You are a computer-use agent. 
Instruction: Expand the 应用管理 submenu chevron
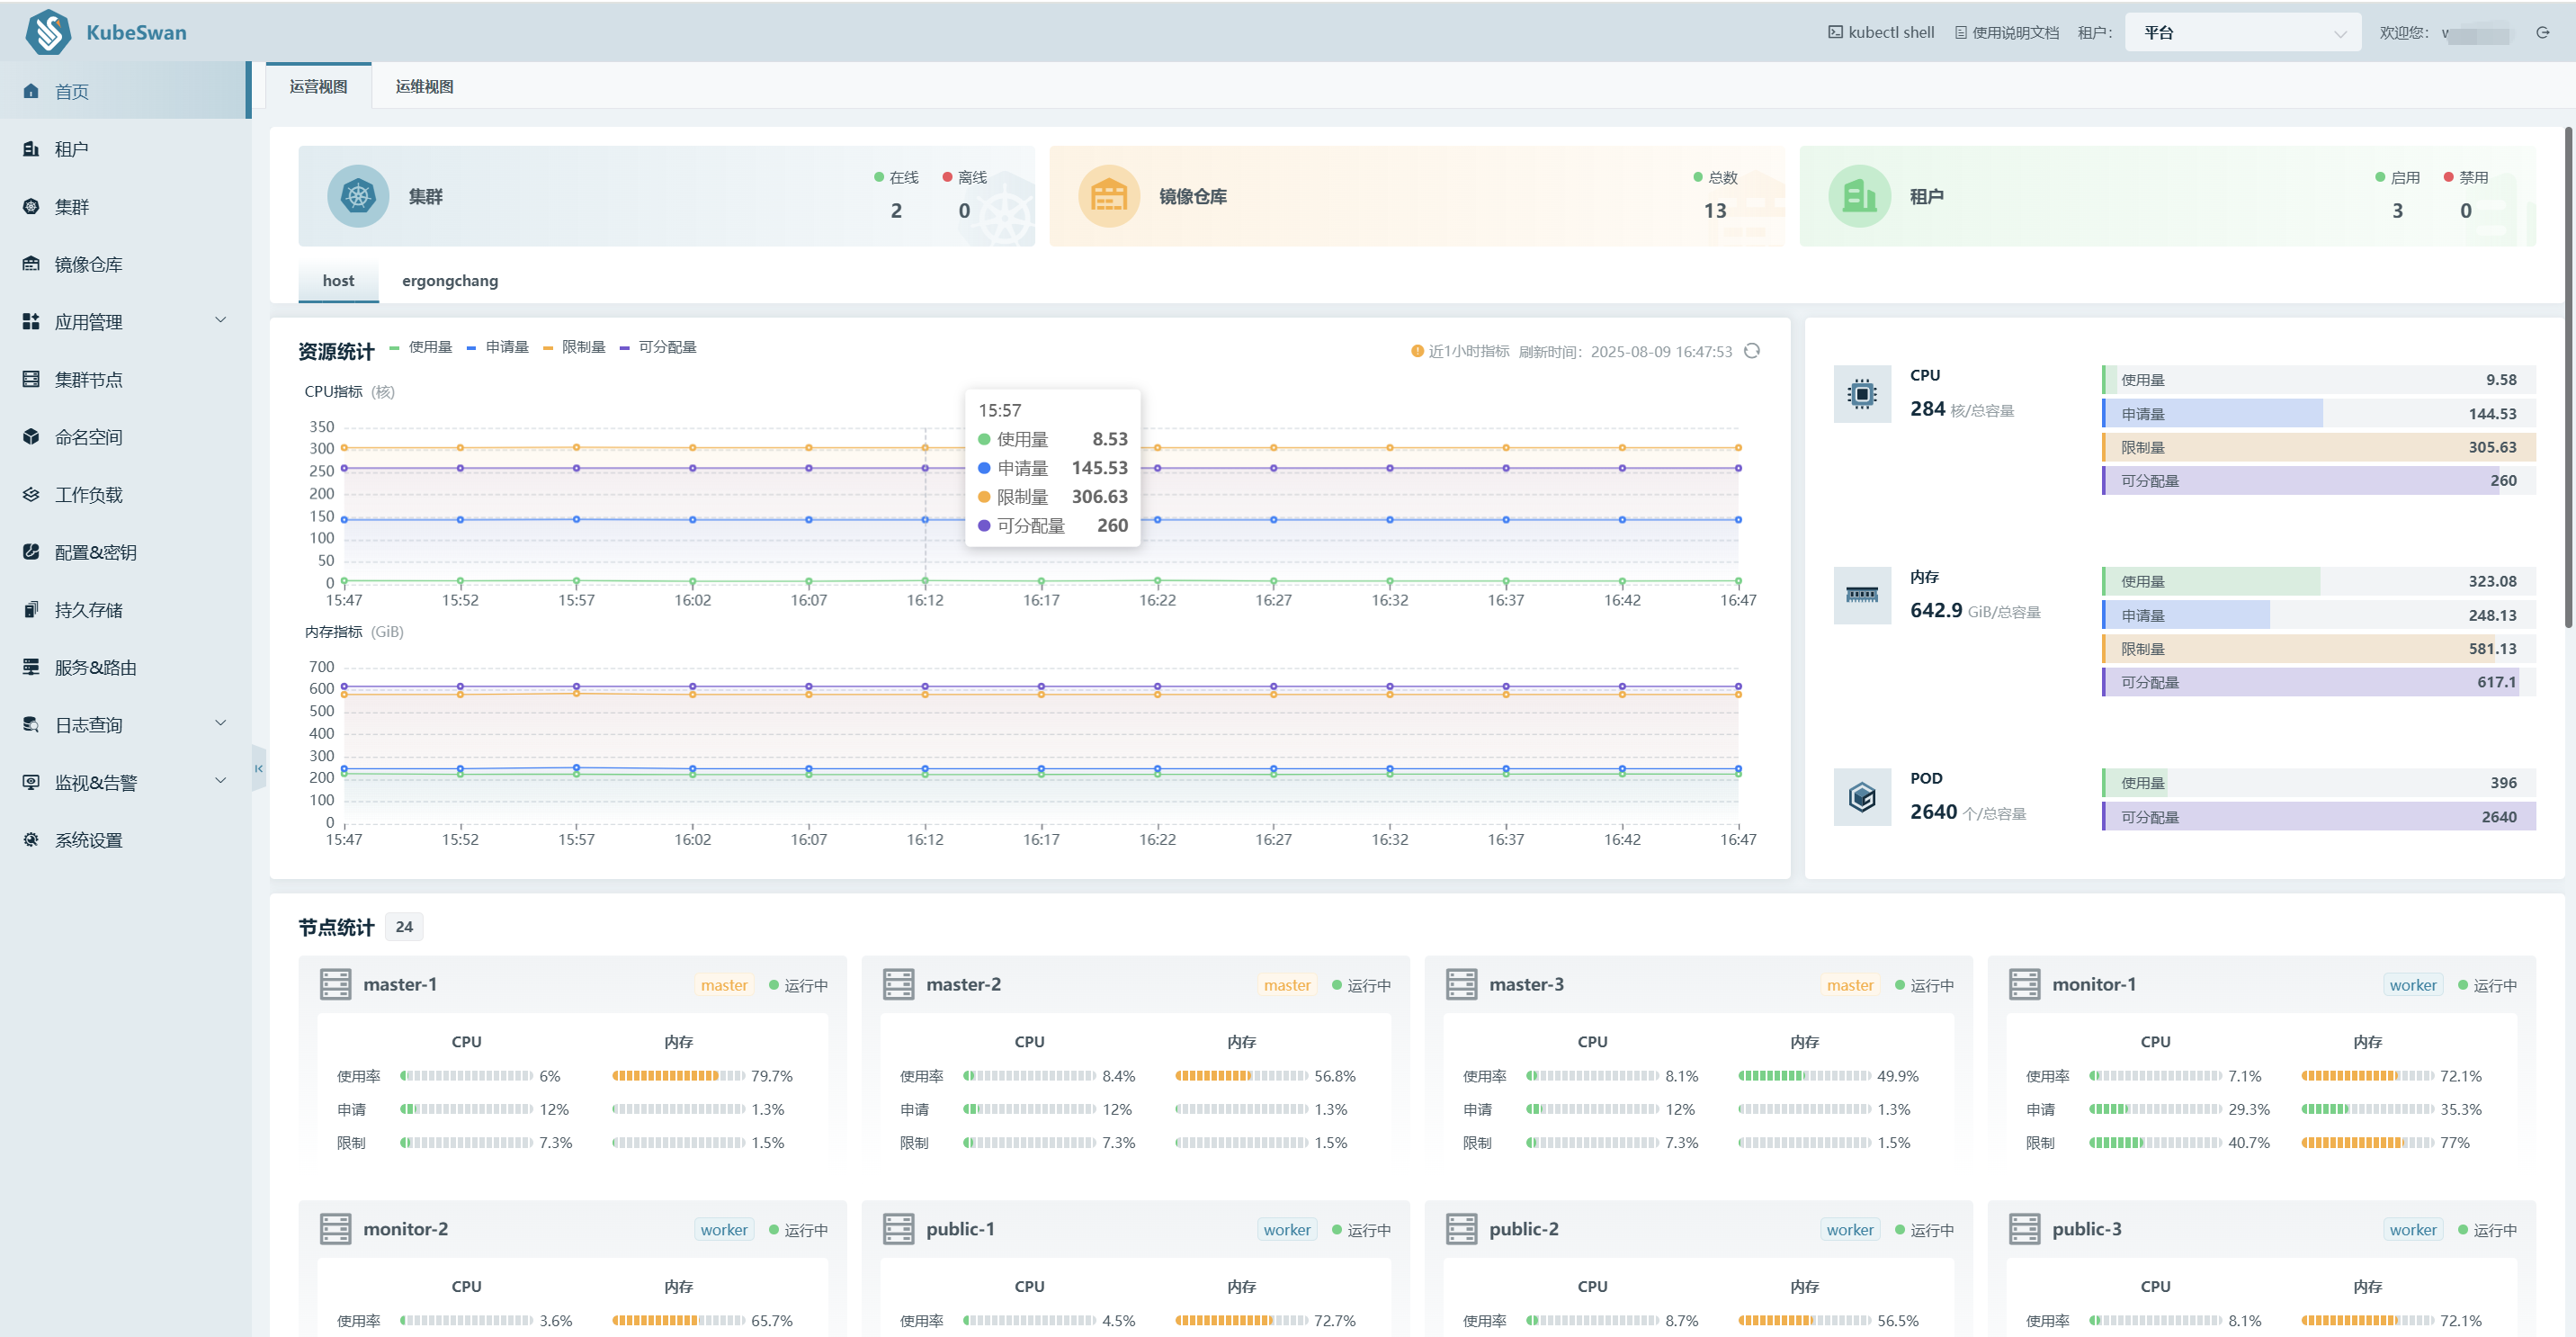(221, 321)
